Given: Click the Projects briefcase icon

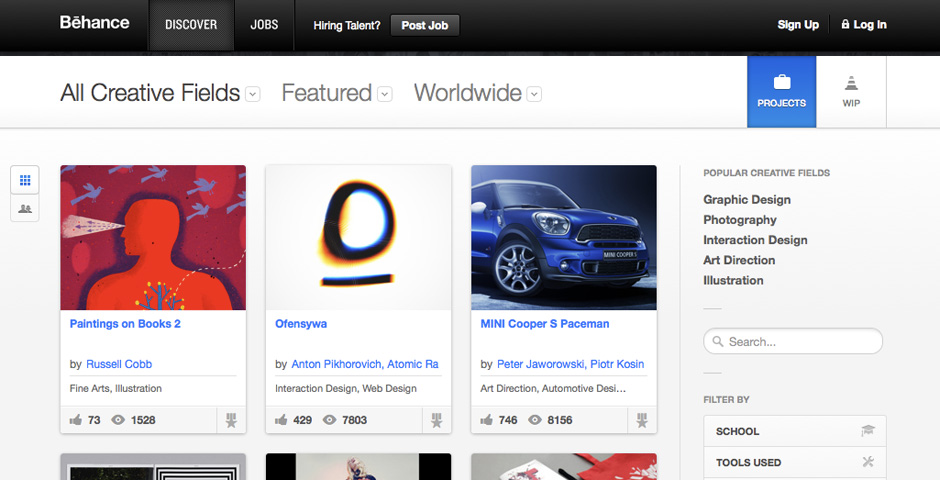Looking at the screenshot, I should (x=782, y=82).
